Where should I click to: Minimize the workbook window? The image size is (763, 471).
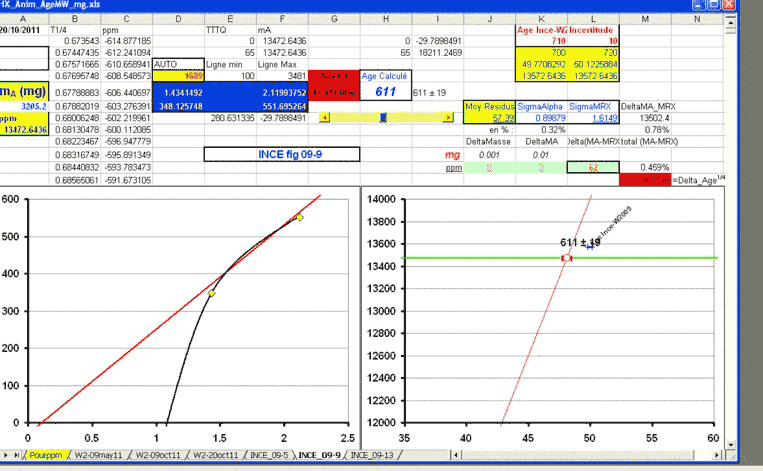click(698, 5)
